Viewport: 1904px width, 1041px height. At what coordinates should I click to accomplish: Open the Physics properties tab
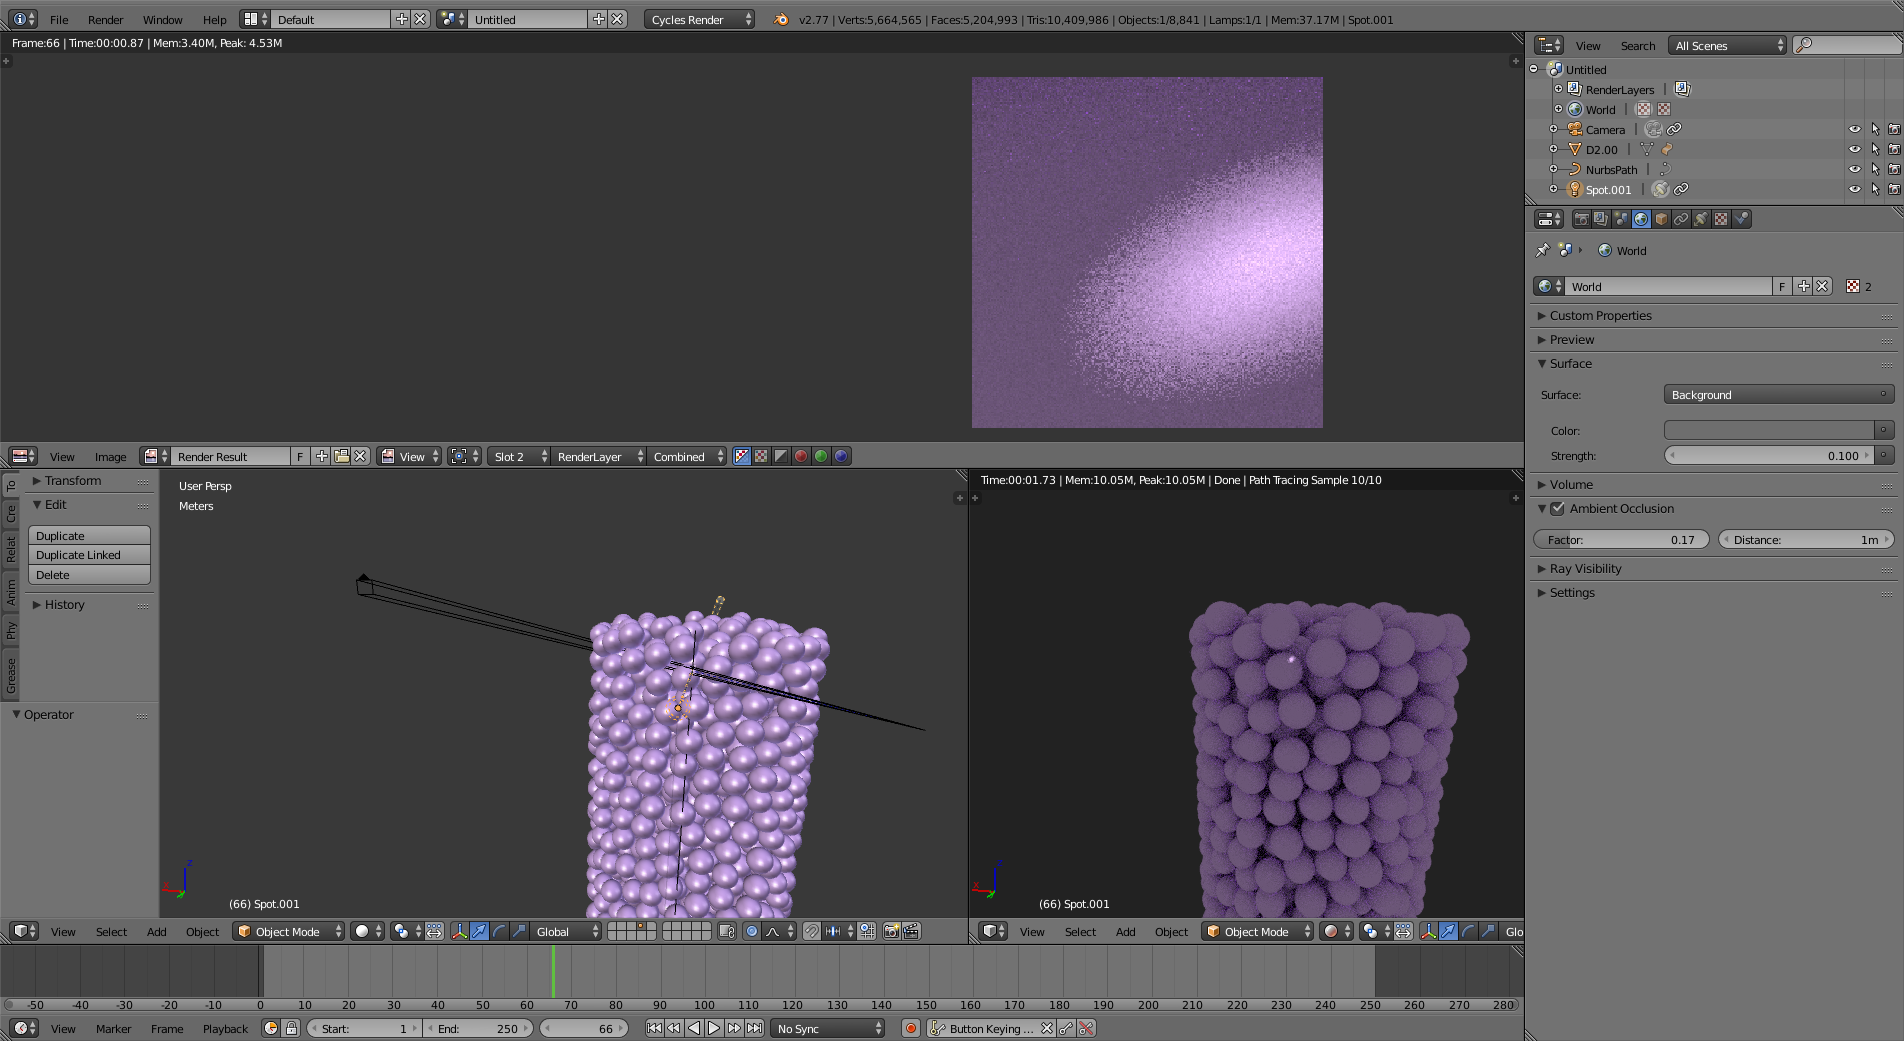(1741, 219)
